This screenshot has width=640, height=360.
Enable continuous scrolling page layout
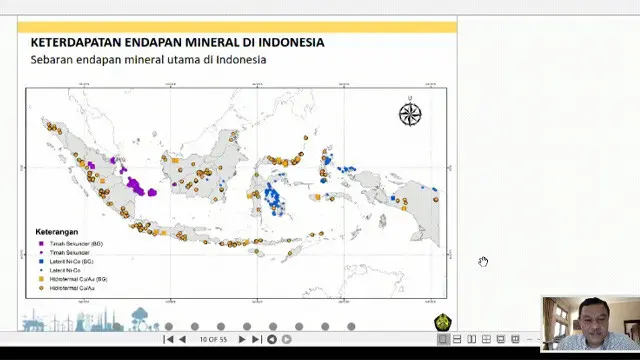click(457, 339)
